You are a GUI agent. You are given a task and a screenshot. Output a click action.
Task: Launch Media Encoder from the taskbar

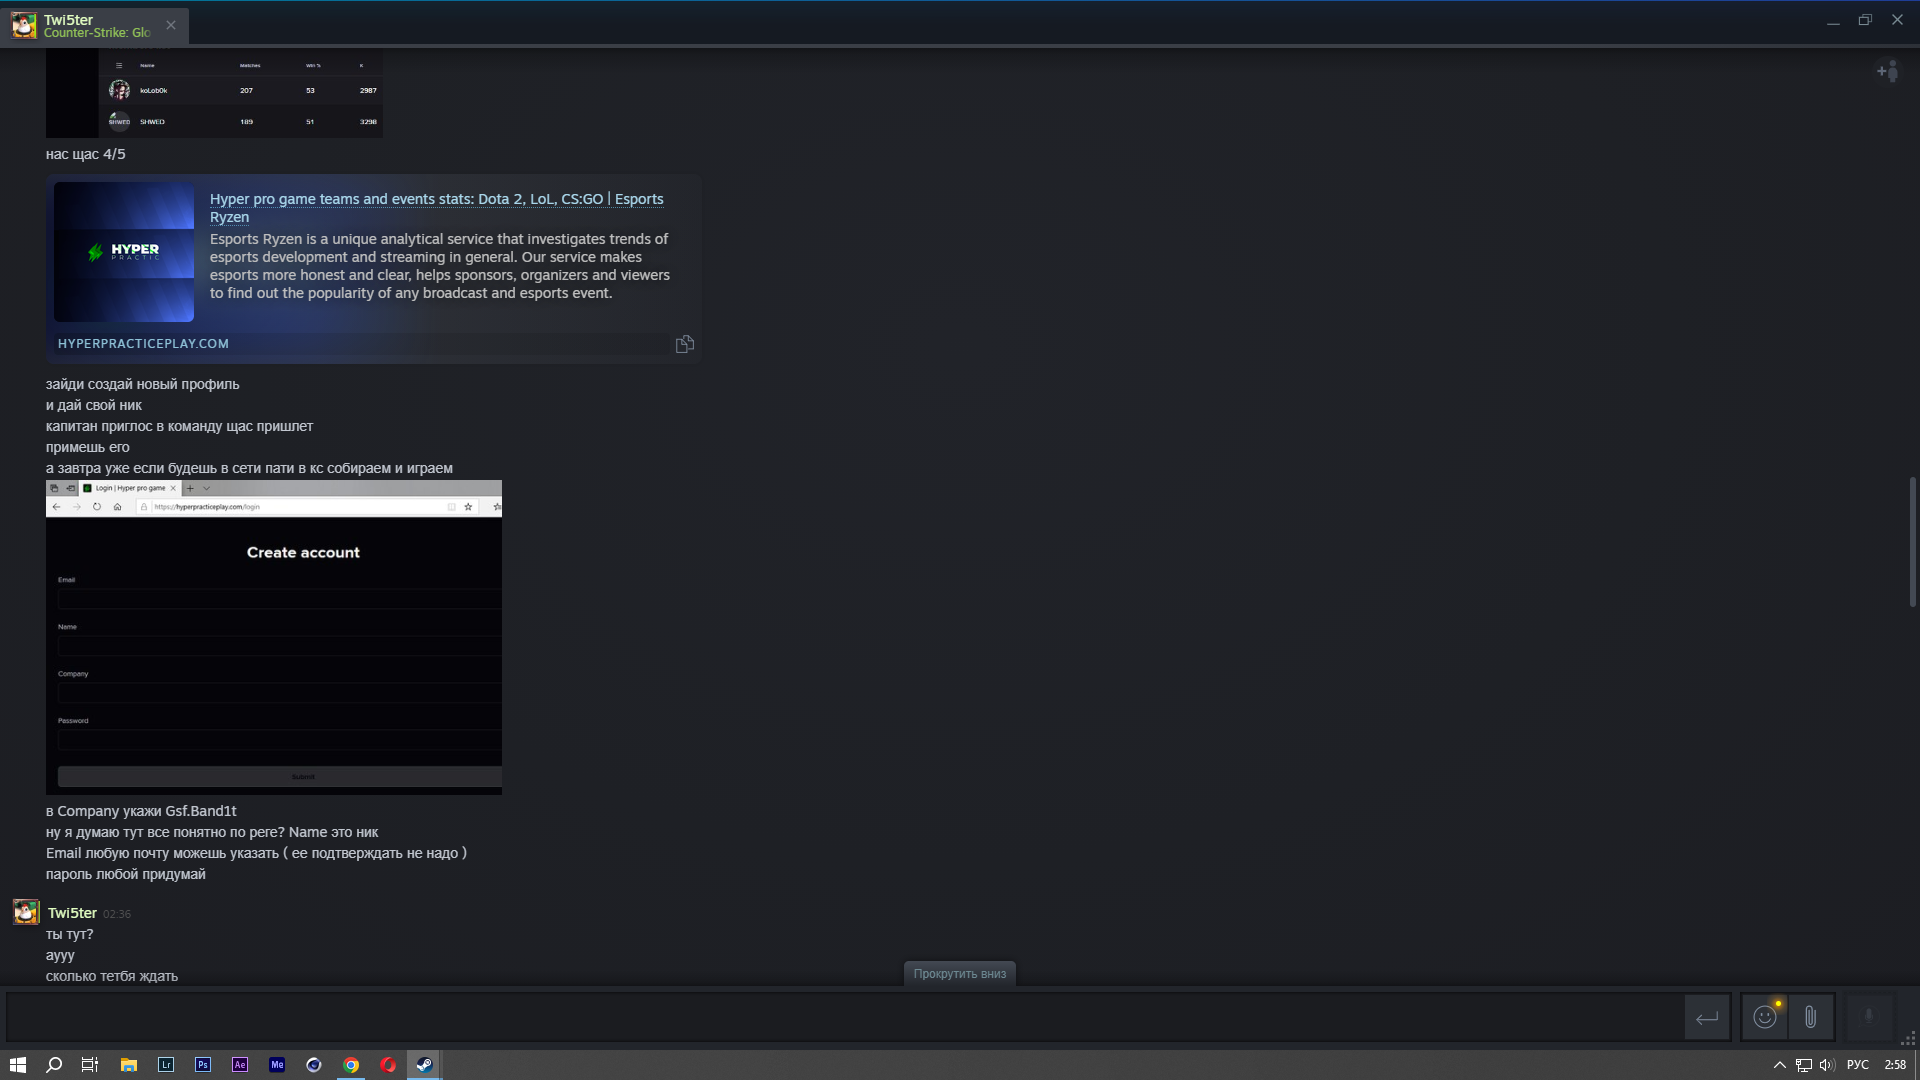[277, 1065]
